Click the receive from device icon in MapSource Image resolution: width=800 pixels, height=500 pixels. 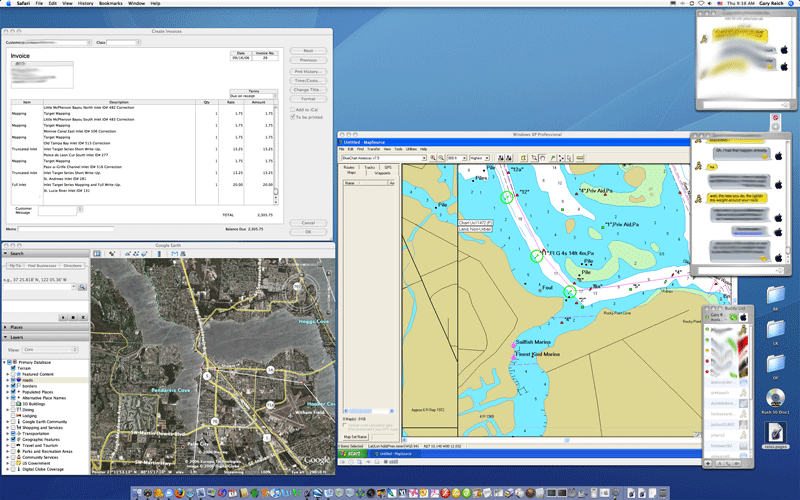point(509,158)
